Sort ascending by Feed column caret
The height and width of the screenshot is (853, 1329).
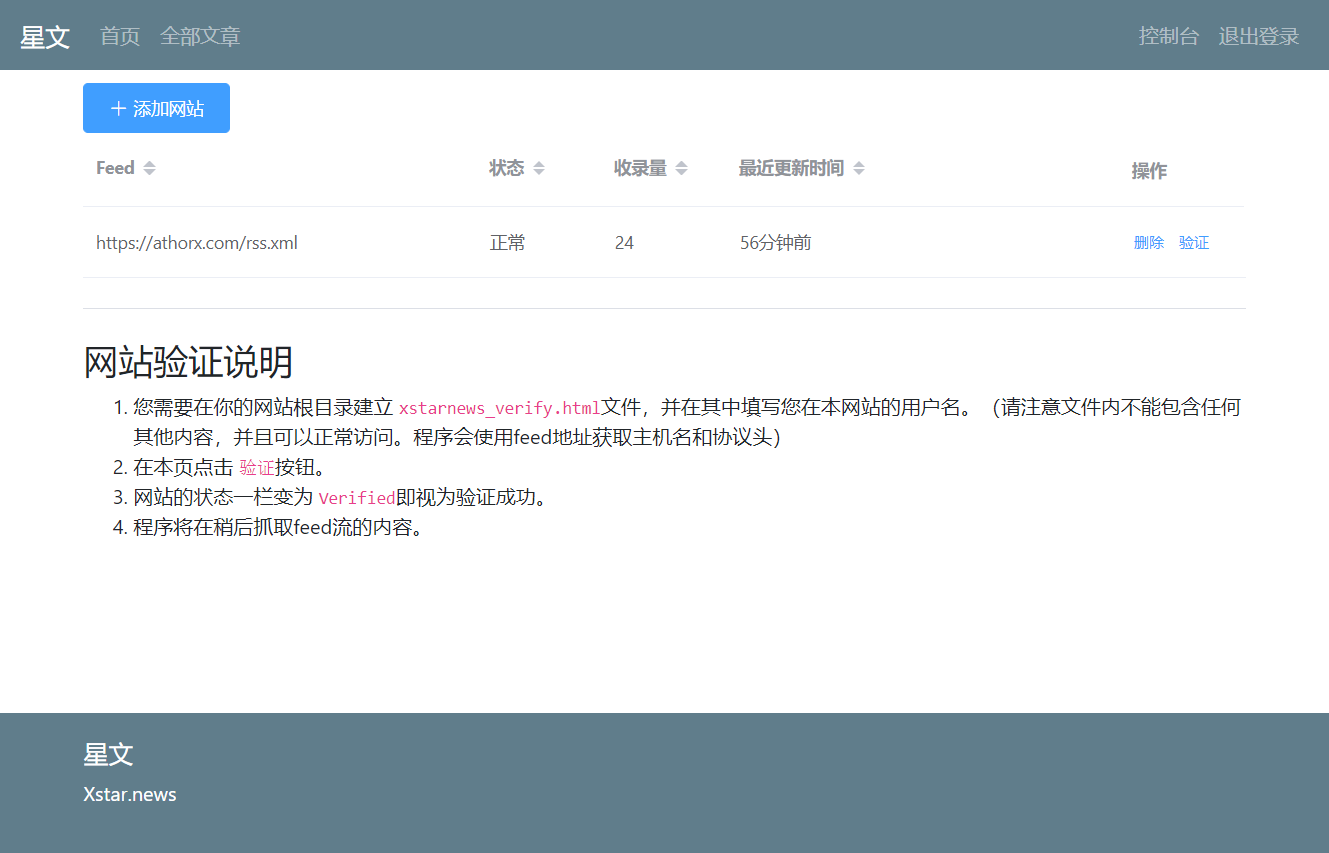[x=149, y=164]
